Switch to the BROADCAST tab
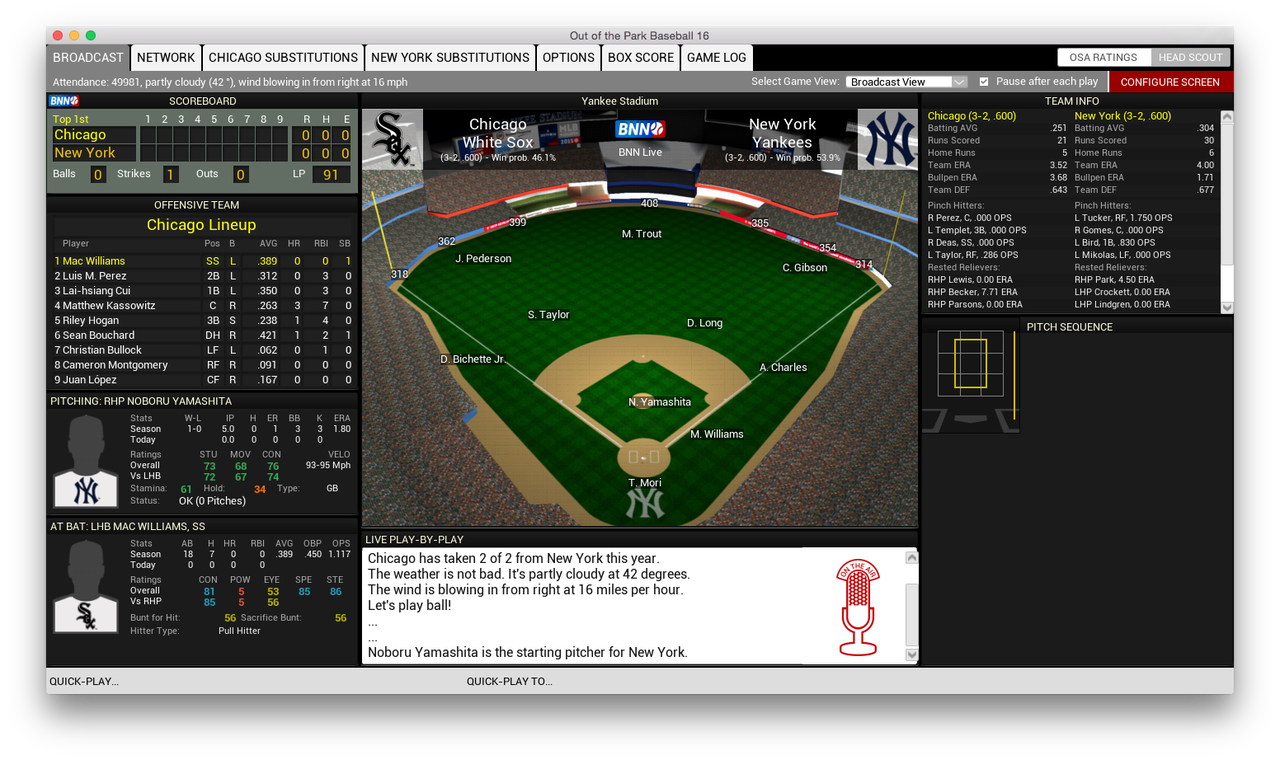This screenshot has width=1280, height=760. (x=88, y=58)
